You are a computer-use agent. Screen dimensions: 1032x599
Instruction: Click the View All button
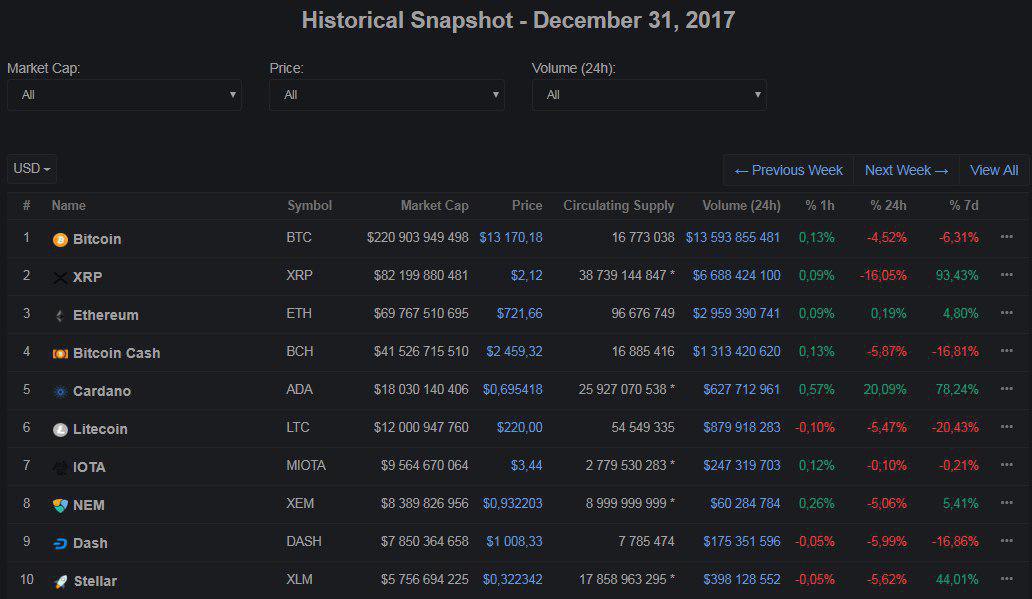994,170
